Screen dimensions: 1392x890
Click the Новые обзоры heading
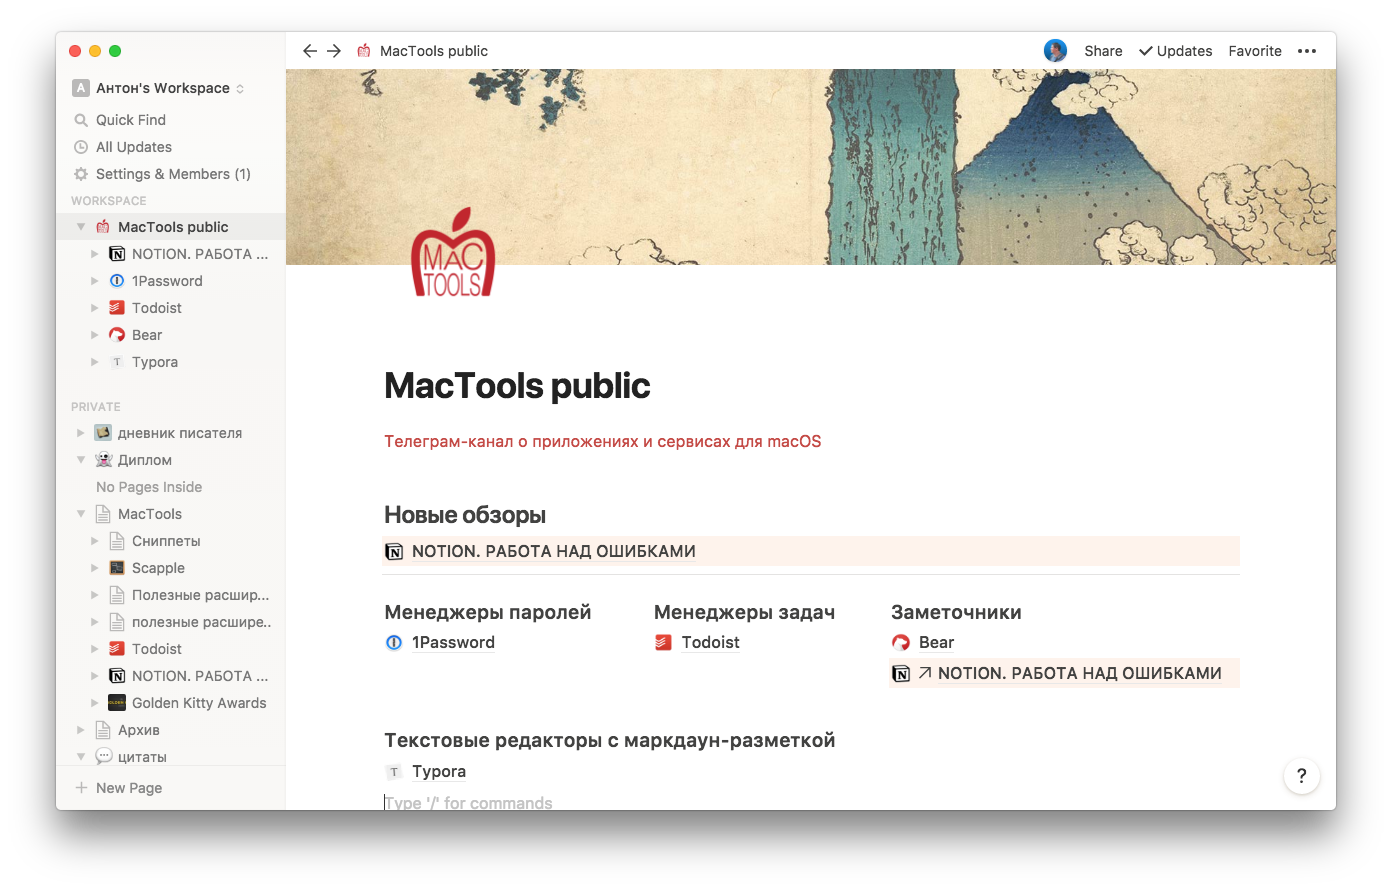(x=465, y=515)
